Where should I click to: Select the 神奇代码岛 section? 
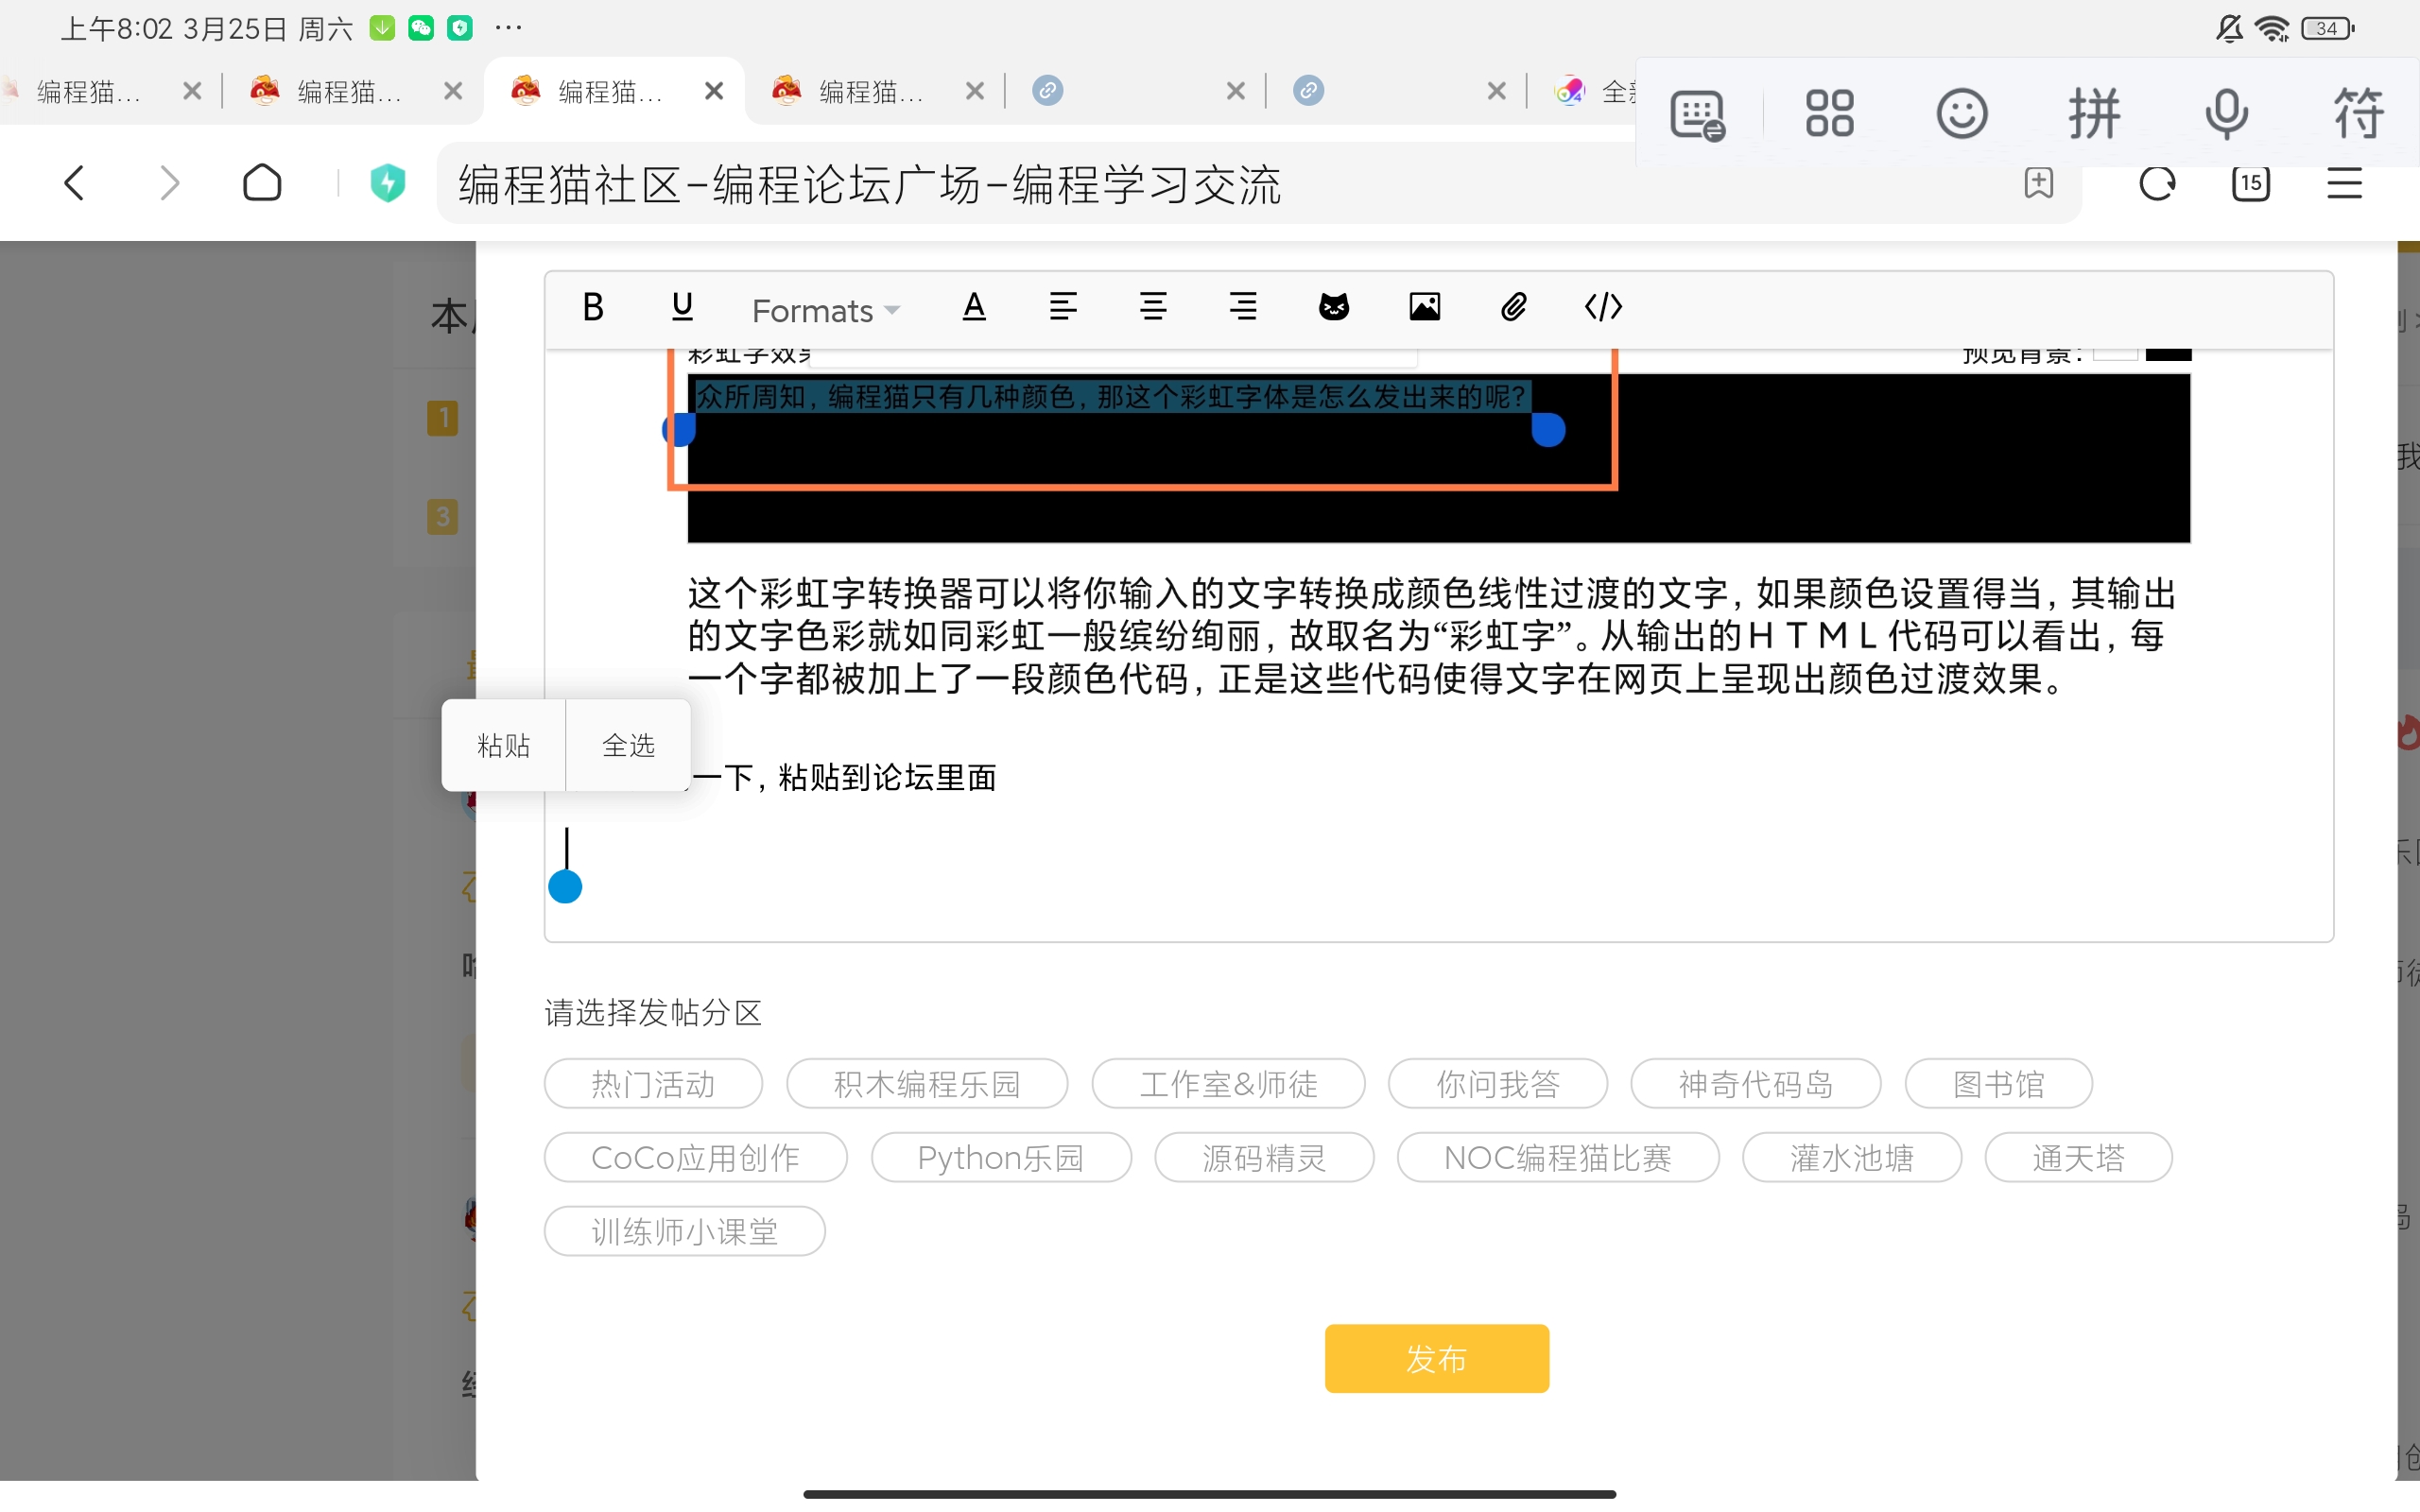tap(1756, 1084)
